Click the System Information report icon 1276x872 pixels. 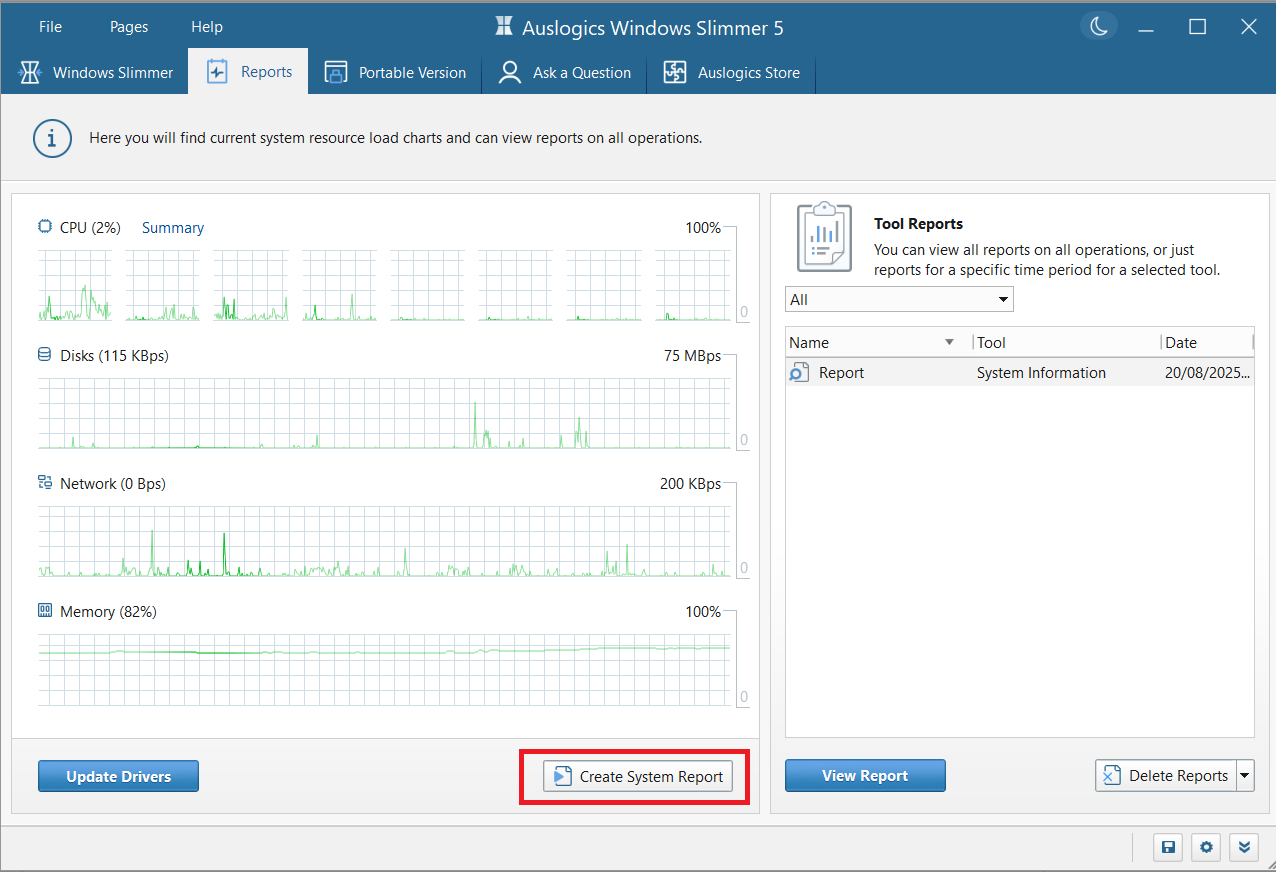tap(799, 371)
